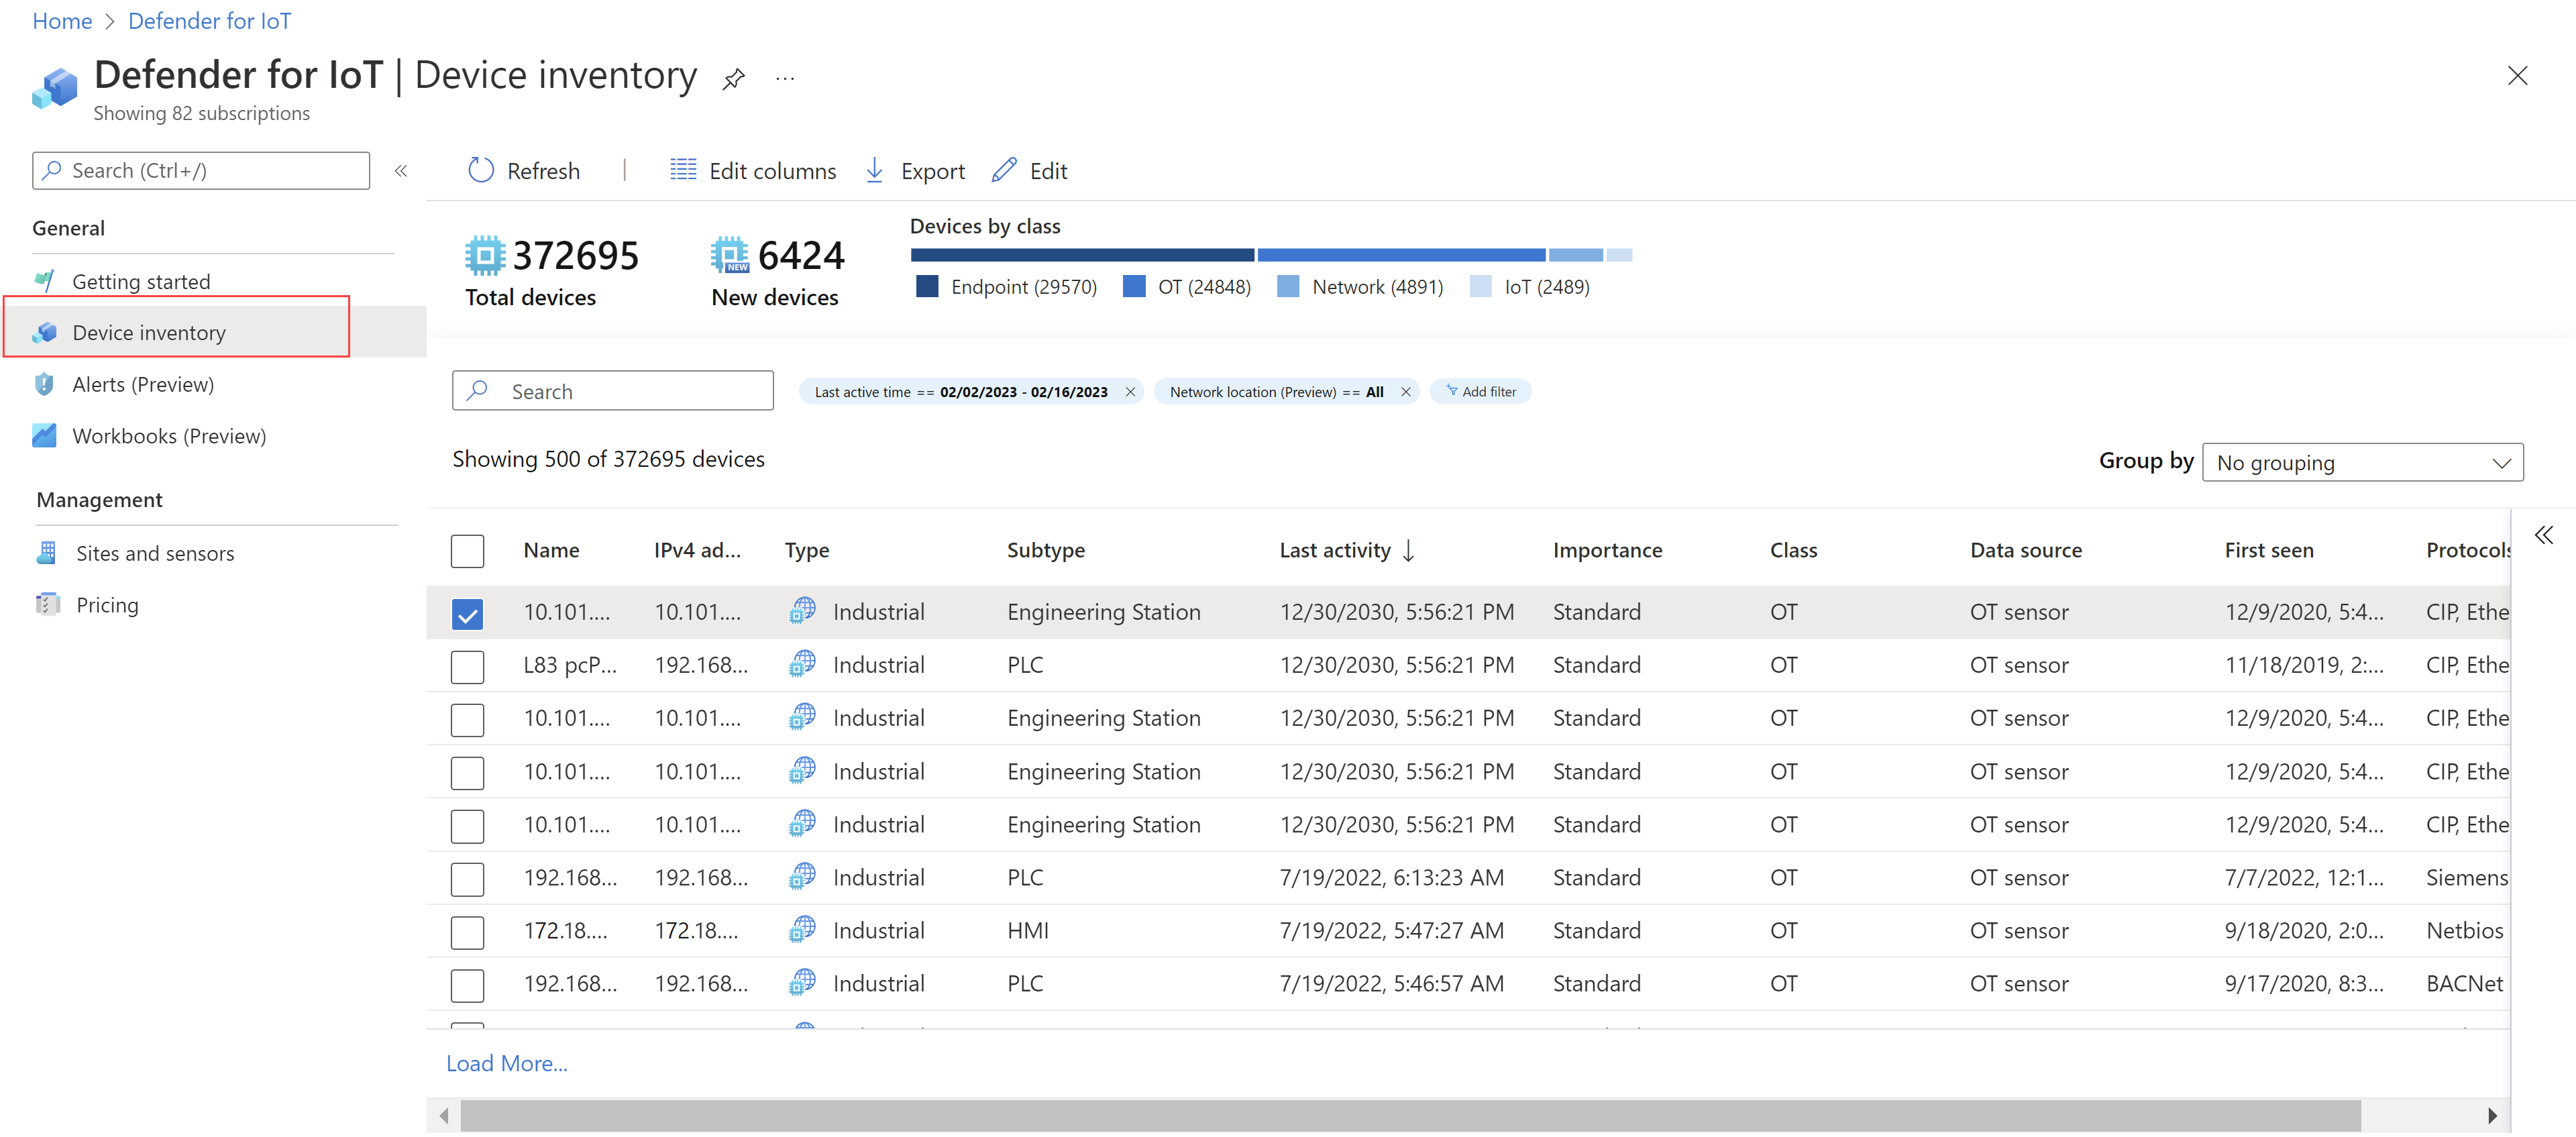Image resolution: width=2576 pixels, height=1137 pixels.
Task: Click the Export download icon
Action: (x=874, y=170)
